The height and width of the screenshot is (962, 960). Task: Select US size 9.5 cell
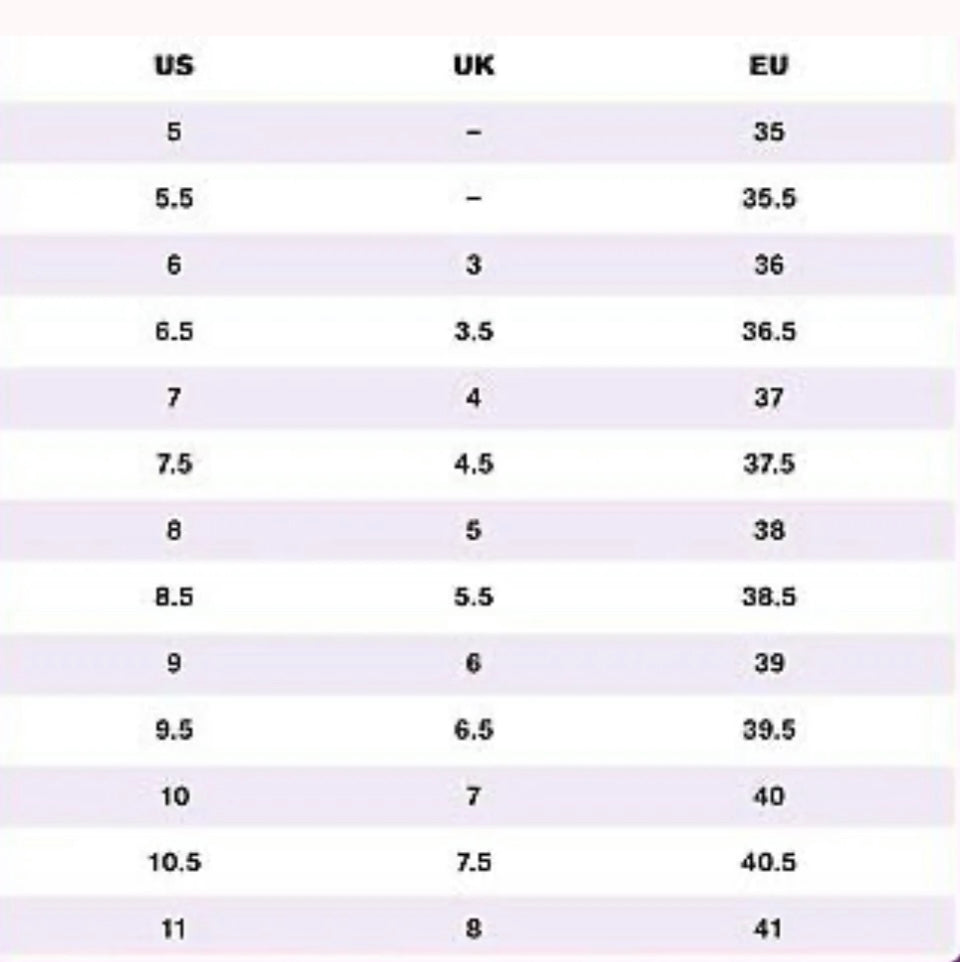[174, 730]
